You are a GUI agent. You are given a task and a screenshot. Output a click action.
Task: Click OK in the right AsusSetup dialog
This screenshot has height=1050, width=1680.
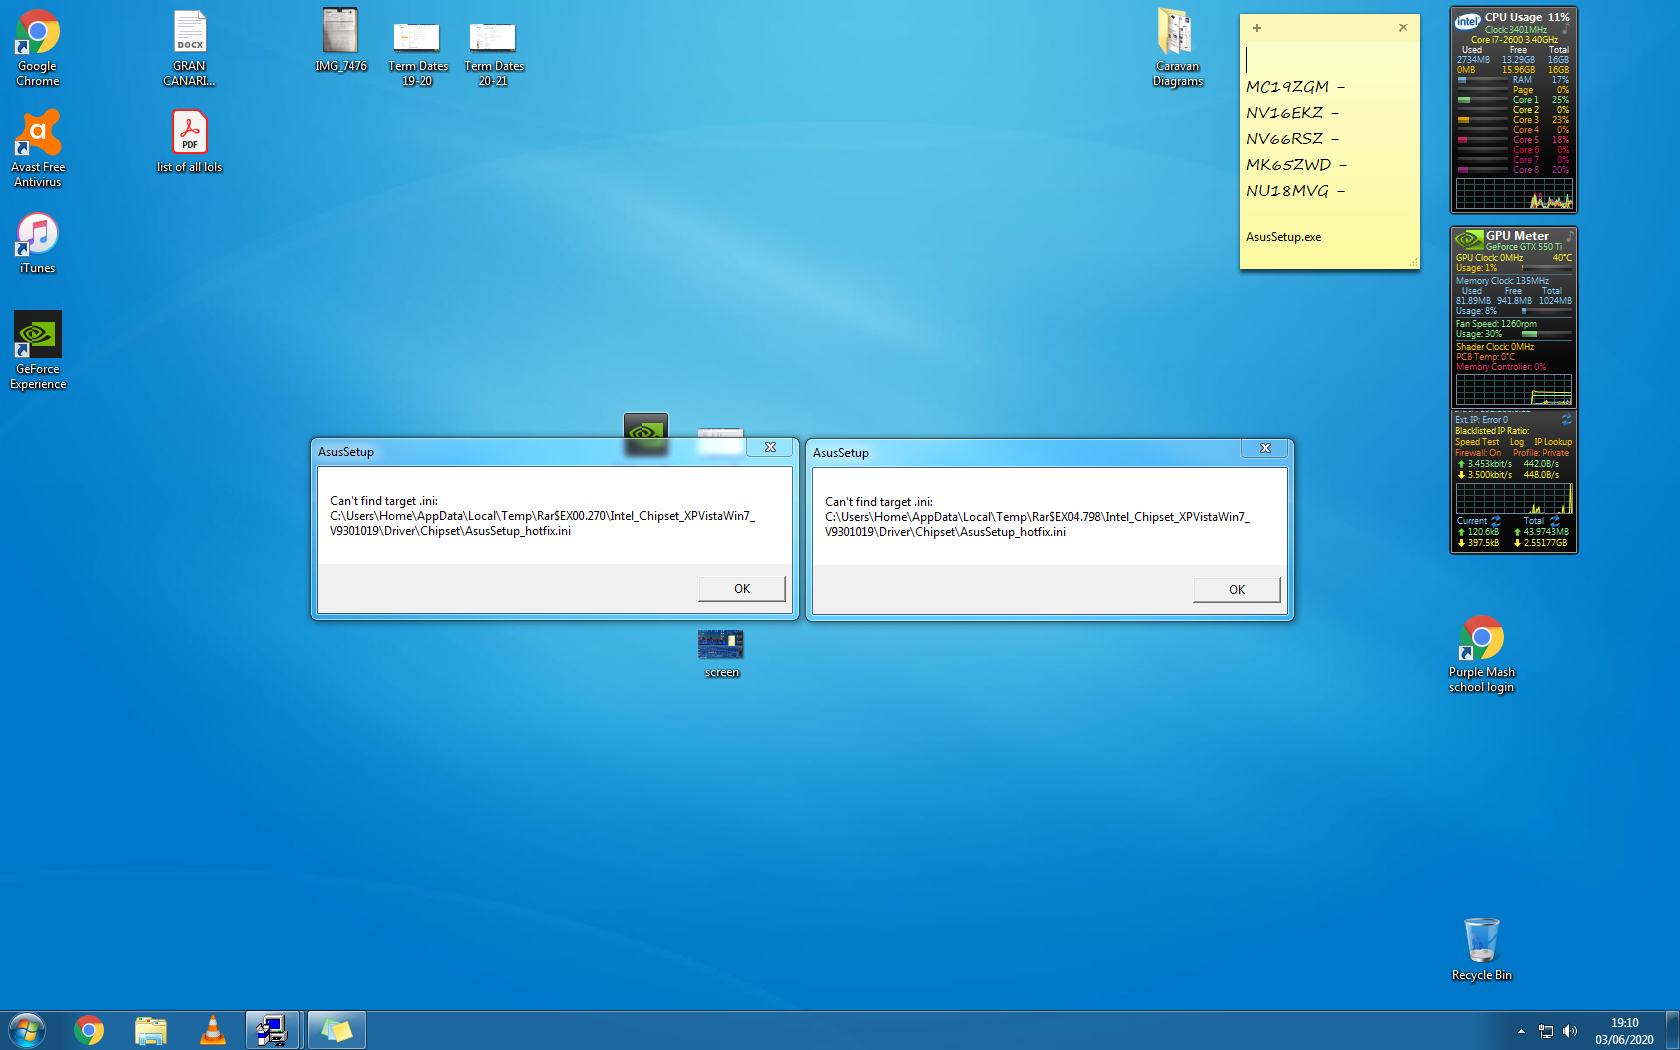click(1236, 589)
